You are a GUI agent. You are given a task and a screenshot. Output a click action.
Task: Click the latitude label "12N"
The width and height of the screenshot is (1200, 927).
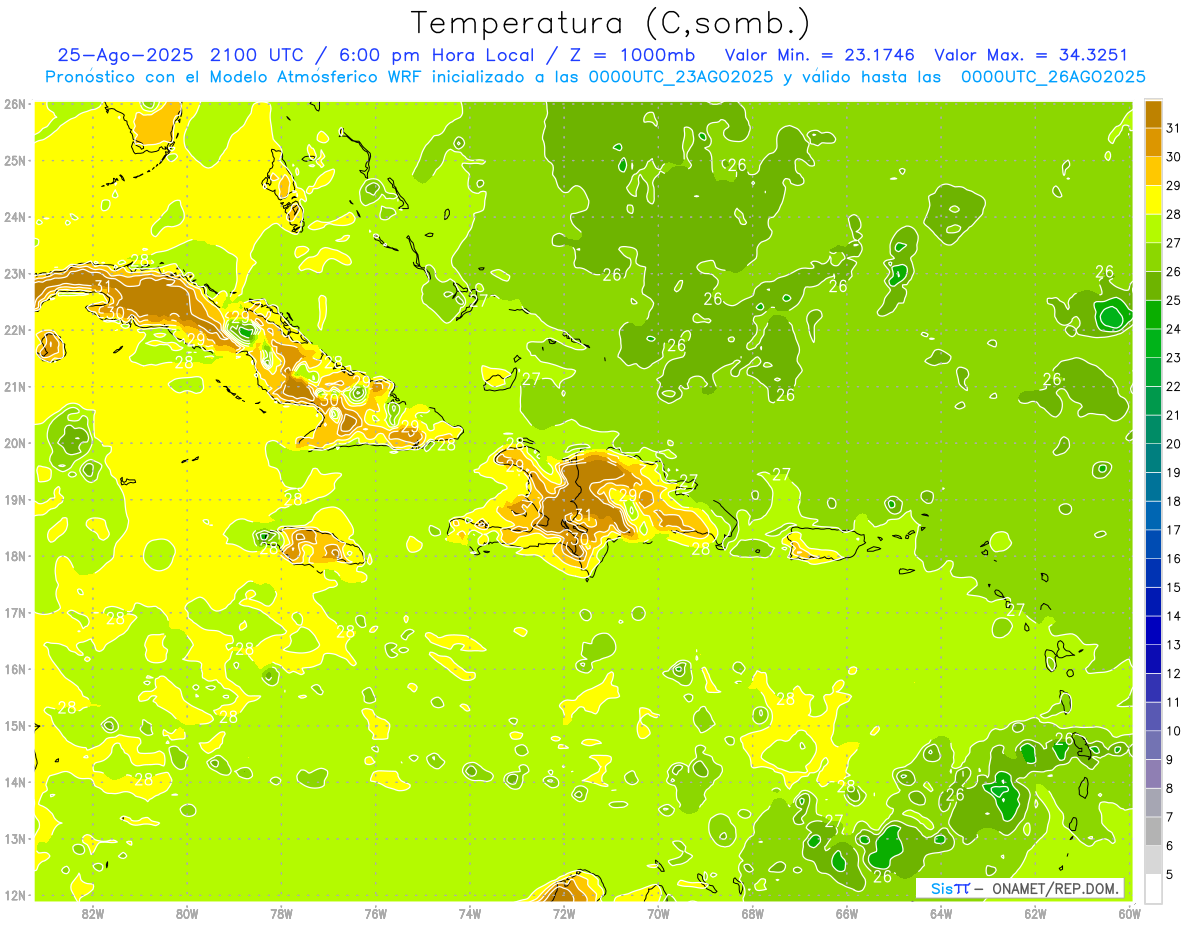tap(15, 895)
